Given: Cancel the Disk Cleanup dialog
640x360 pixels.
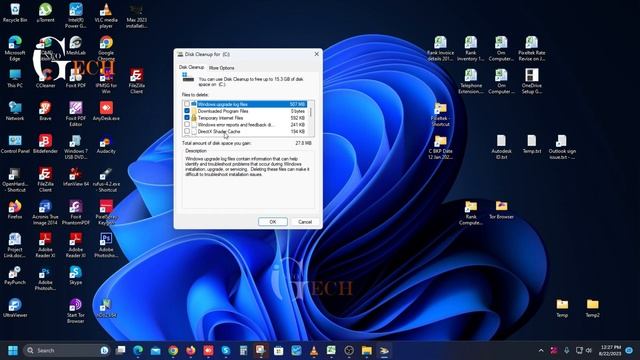Looking at the screenshot, I should pos(305,222).
